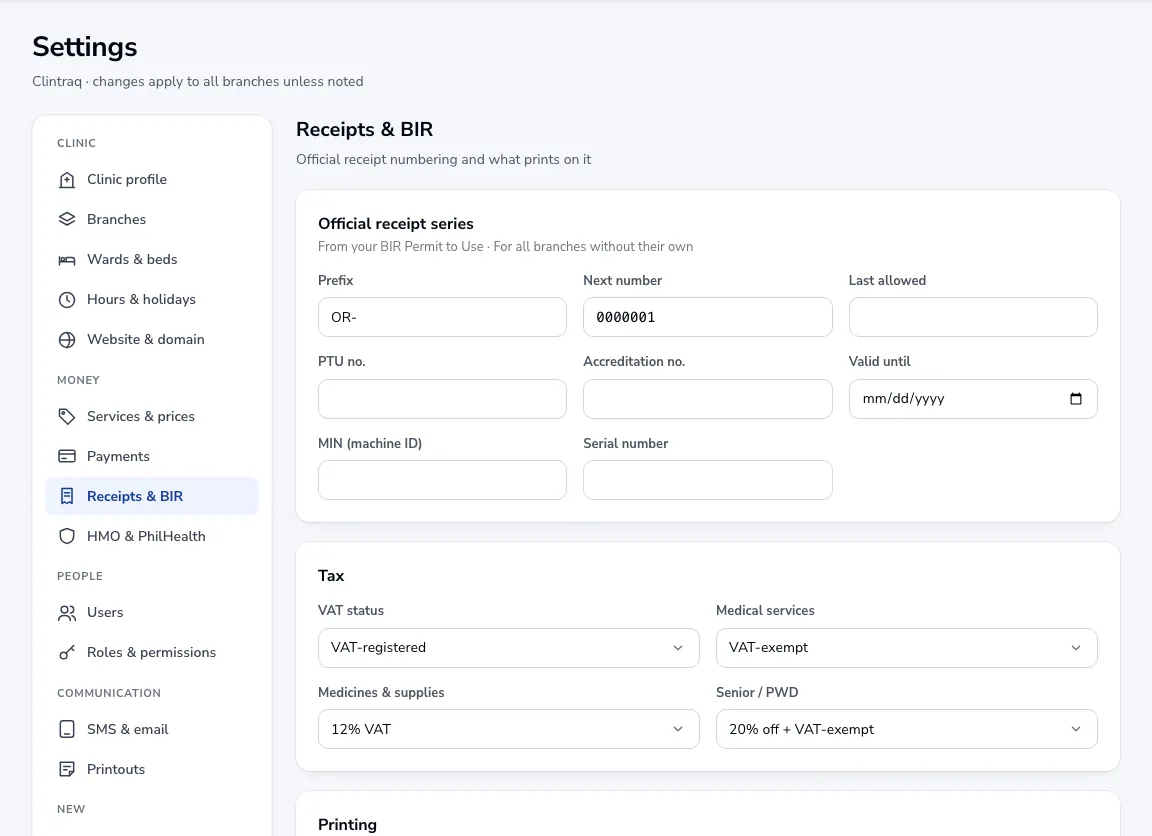1152x836 pixels.
Task: Click the Wards & beds bed icon
Action: pyautogui.click(x=67, y=260)
